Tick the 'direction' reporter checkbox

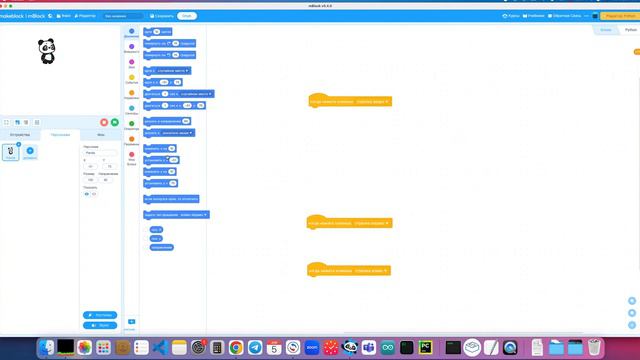[x=147, y=247]
